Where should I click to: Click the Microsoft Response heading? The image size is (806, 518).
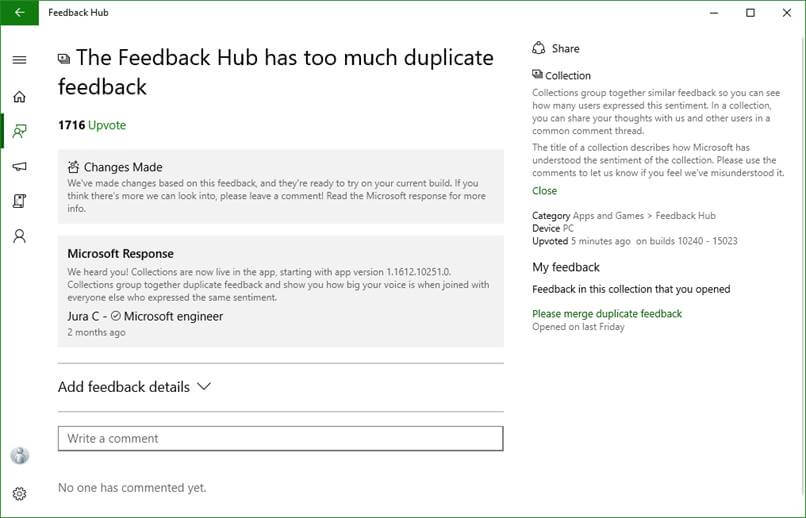120,254
